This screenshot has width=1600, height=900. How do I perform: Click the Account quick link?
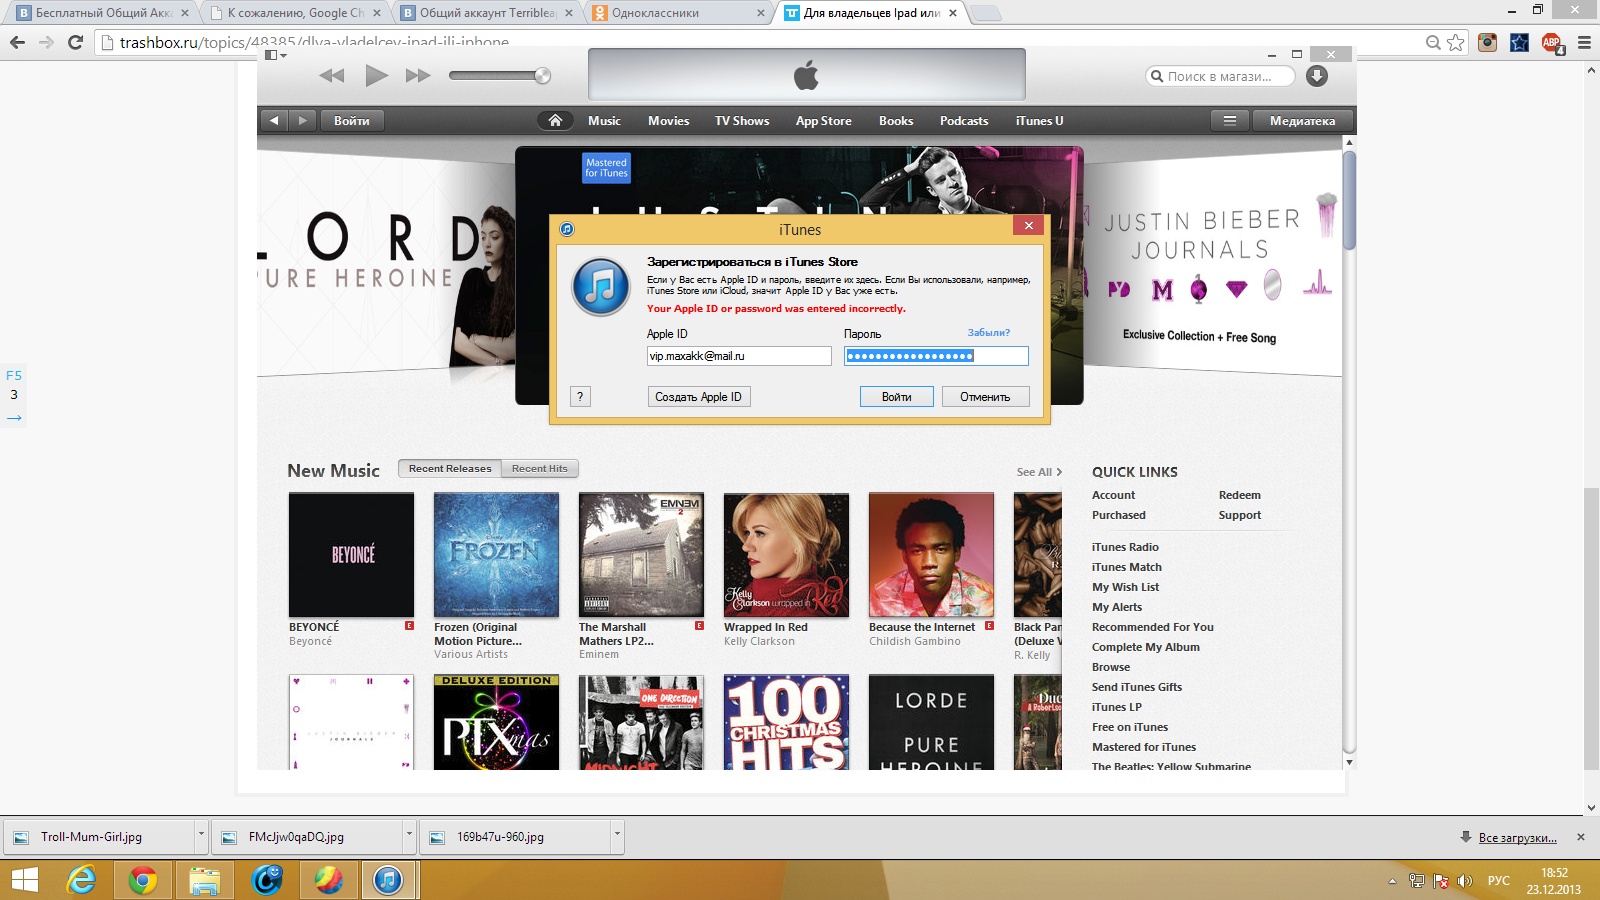1113,495
